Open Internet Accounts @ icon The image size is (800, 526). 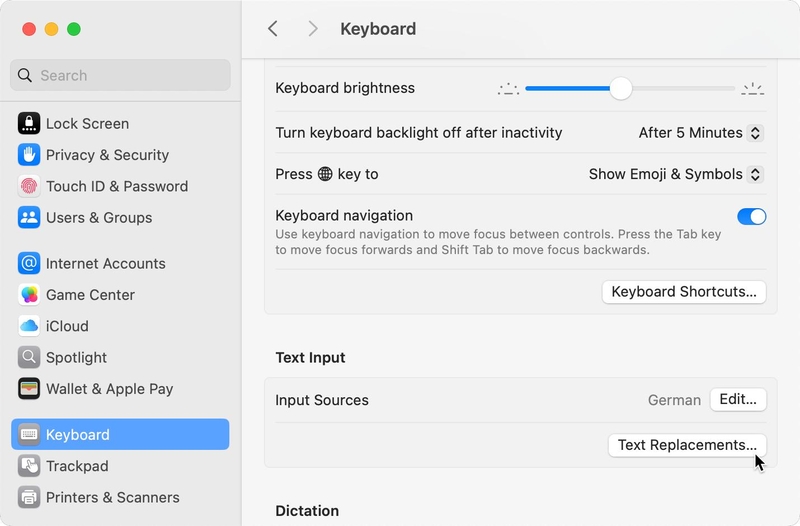(29, 263)
